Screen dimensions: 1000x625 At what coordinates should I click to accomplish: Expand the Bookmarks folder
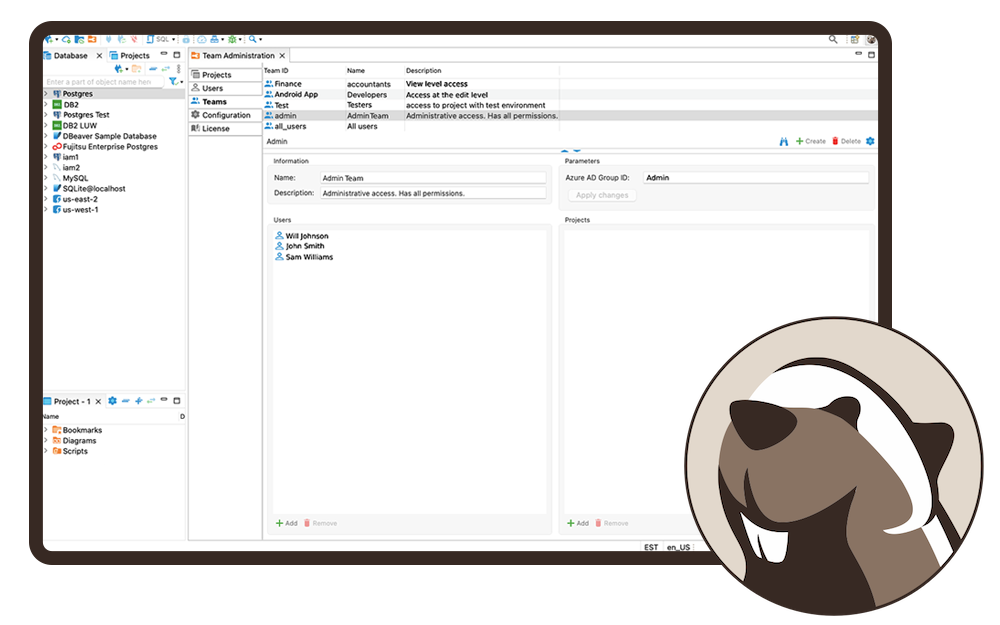tap(46, 430)
